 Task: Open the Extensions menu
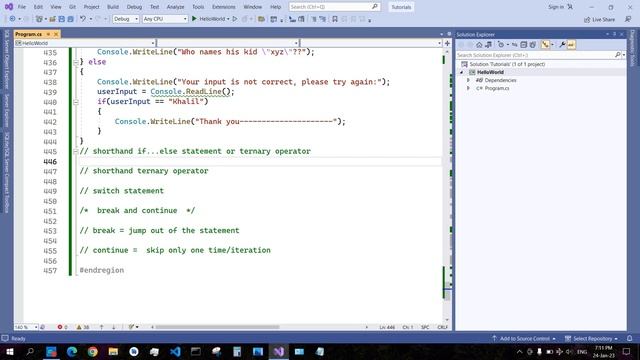point(224,7)
